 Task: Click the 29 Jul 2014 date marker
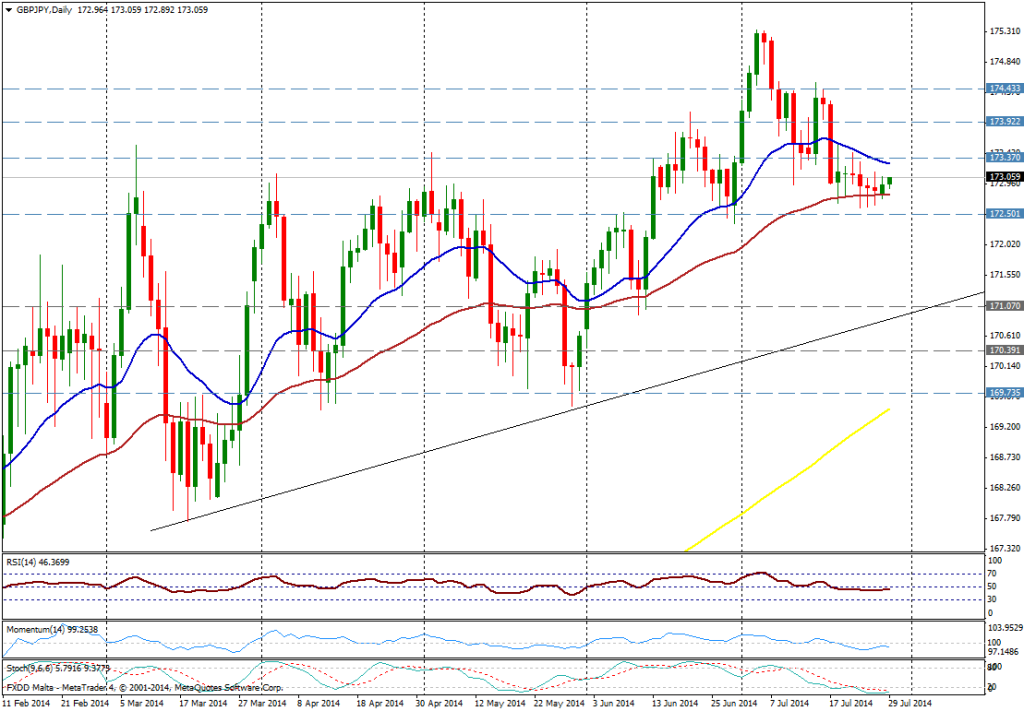[909, 704]
